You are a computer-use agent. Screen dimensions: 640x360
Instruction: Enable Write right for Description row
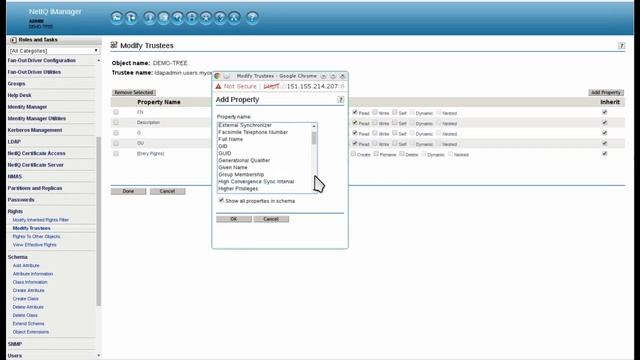pyautogui.click(x=375, y=122)
